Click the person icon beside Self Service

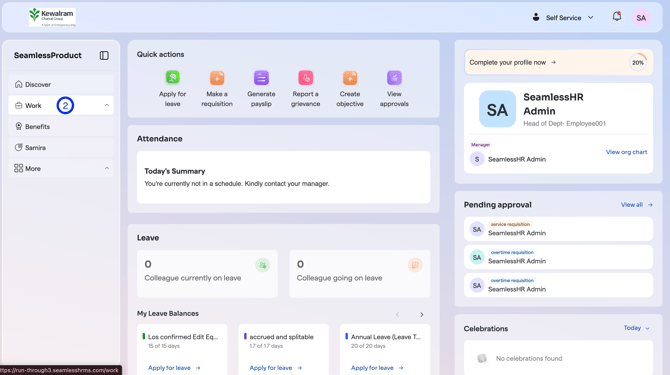[x=536, y=17]
